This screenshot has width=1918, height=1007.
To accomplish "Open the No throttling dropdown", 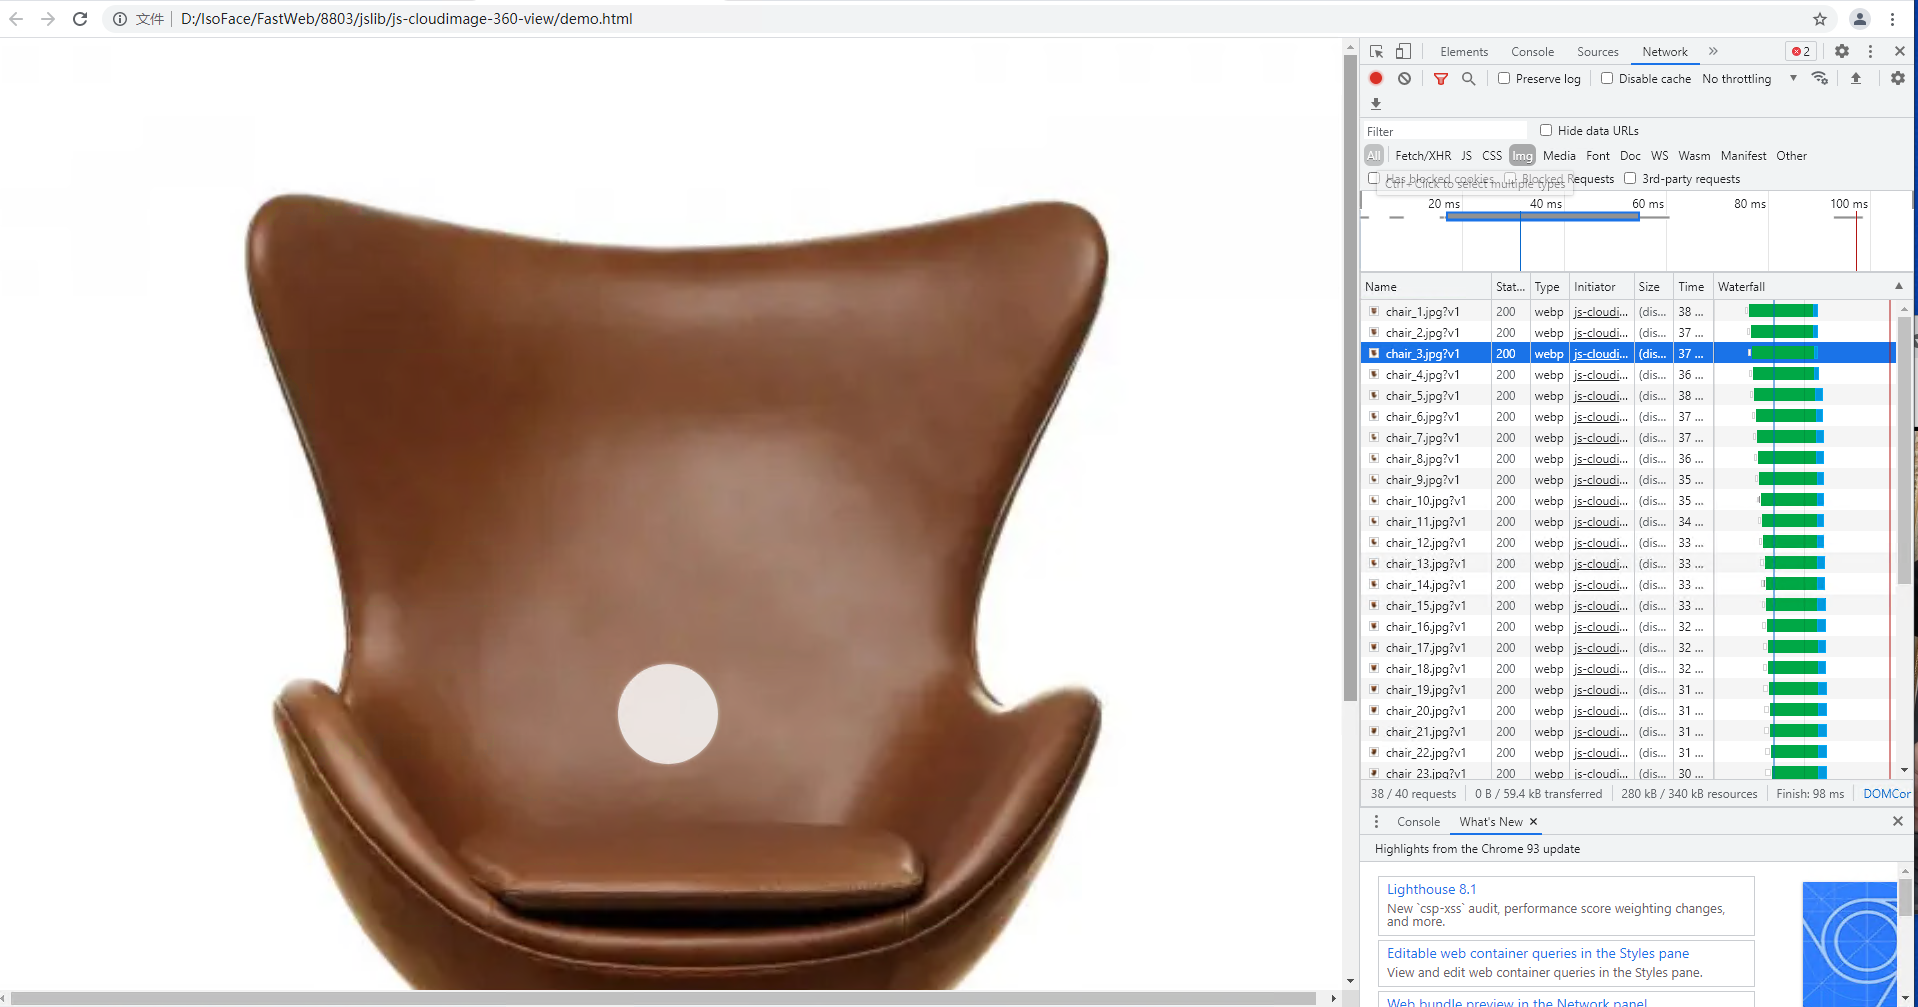I will pos(1749,78).
